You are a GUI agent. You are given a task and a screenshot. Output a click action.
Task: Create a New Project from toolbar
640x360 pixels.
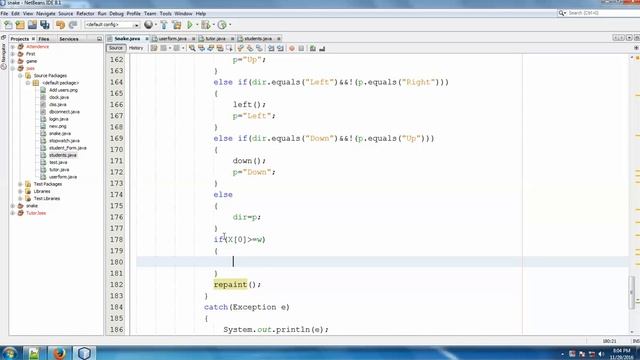click(x=20, y=25)
